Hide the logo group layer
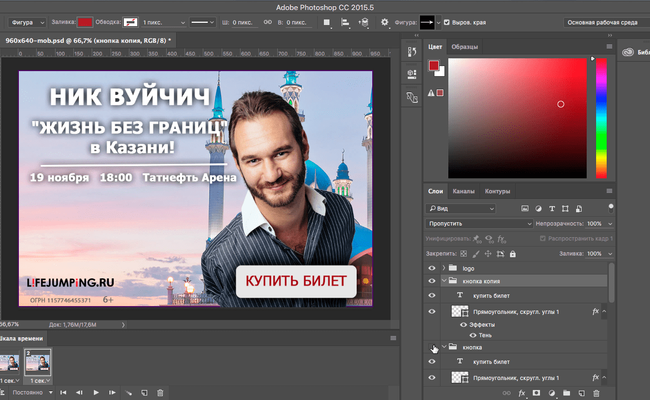 click(432, 268)
